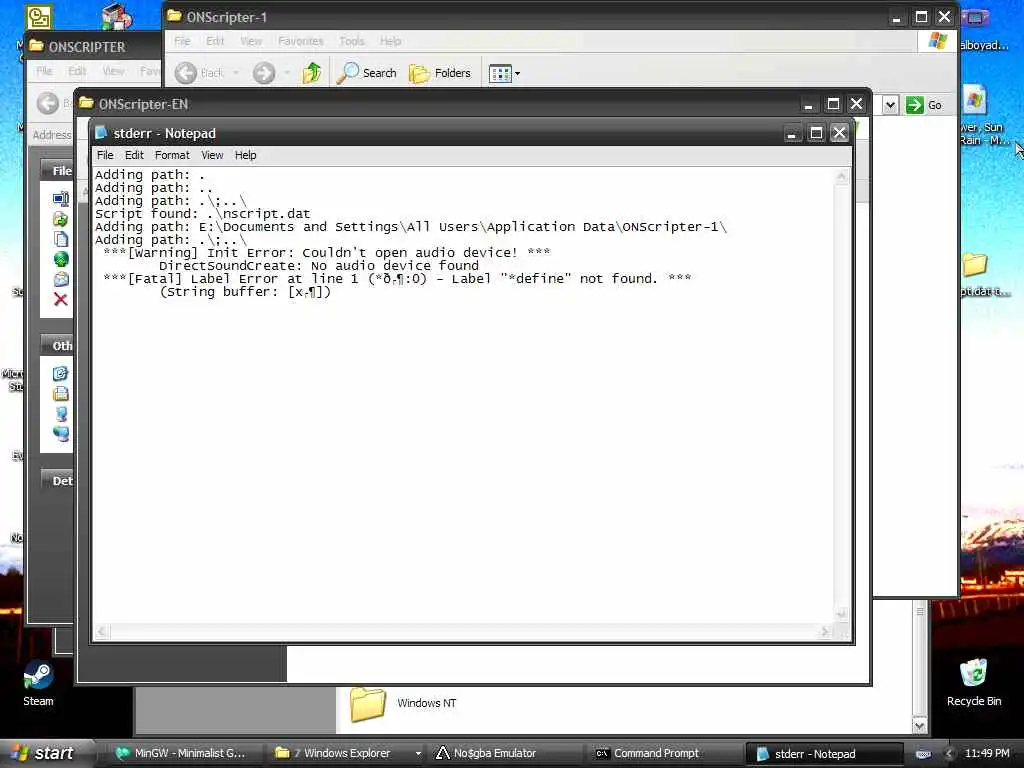Click Back button in ONScripter-1 toolbar
1024x768 pixels.
point(199,72)
